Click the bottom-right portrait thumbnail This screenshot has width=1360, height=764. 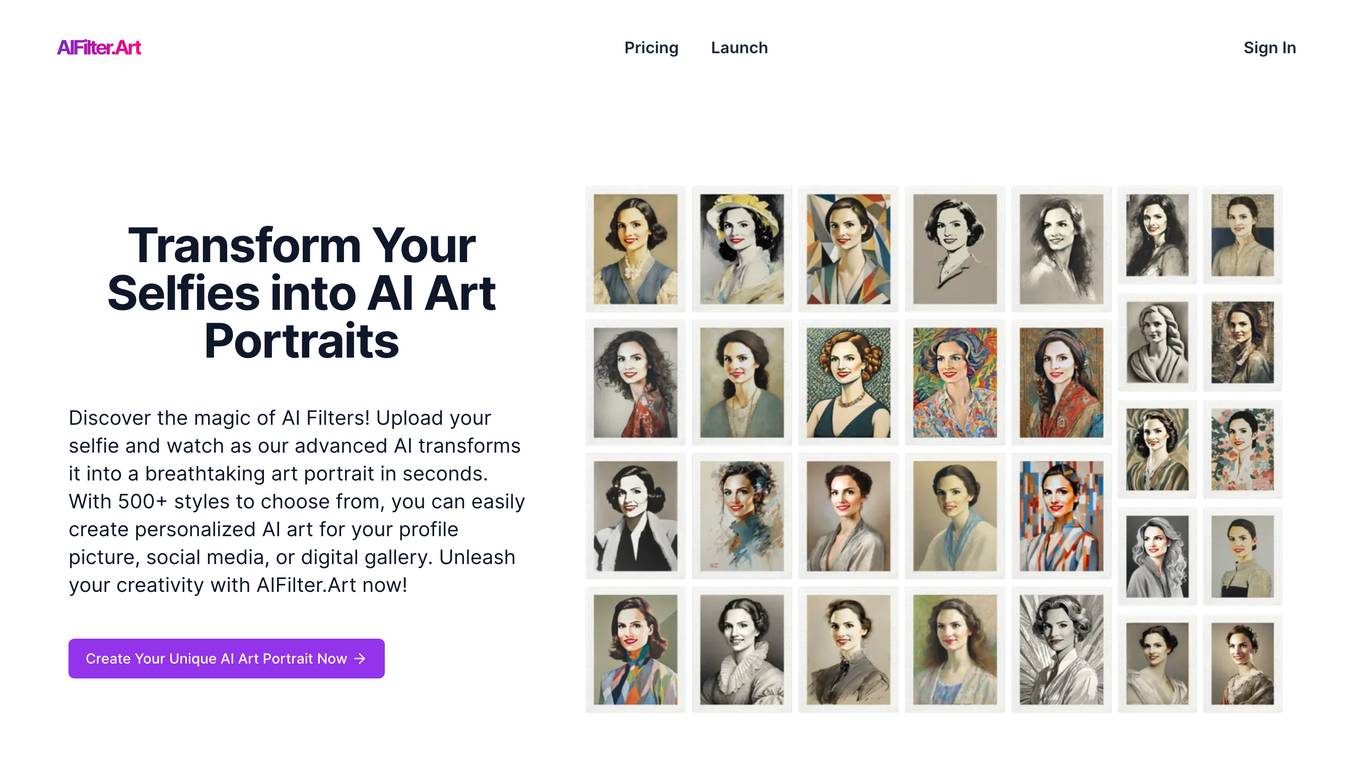[x=1242, y=663]
